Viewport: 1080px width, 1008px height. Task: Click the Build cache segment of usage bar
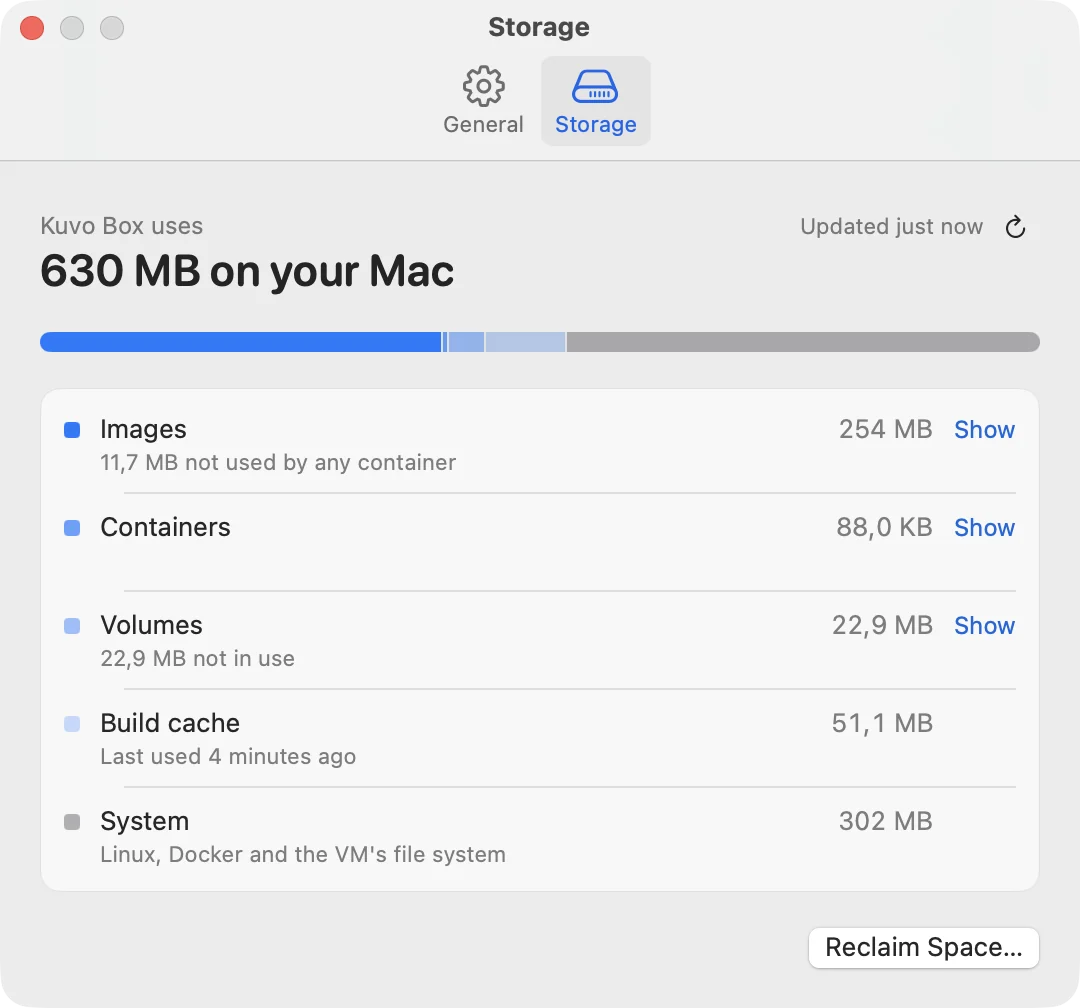[x=526, y=342]
